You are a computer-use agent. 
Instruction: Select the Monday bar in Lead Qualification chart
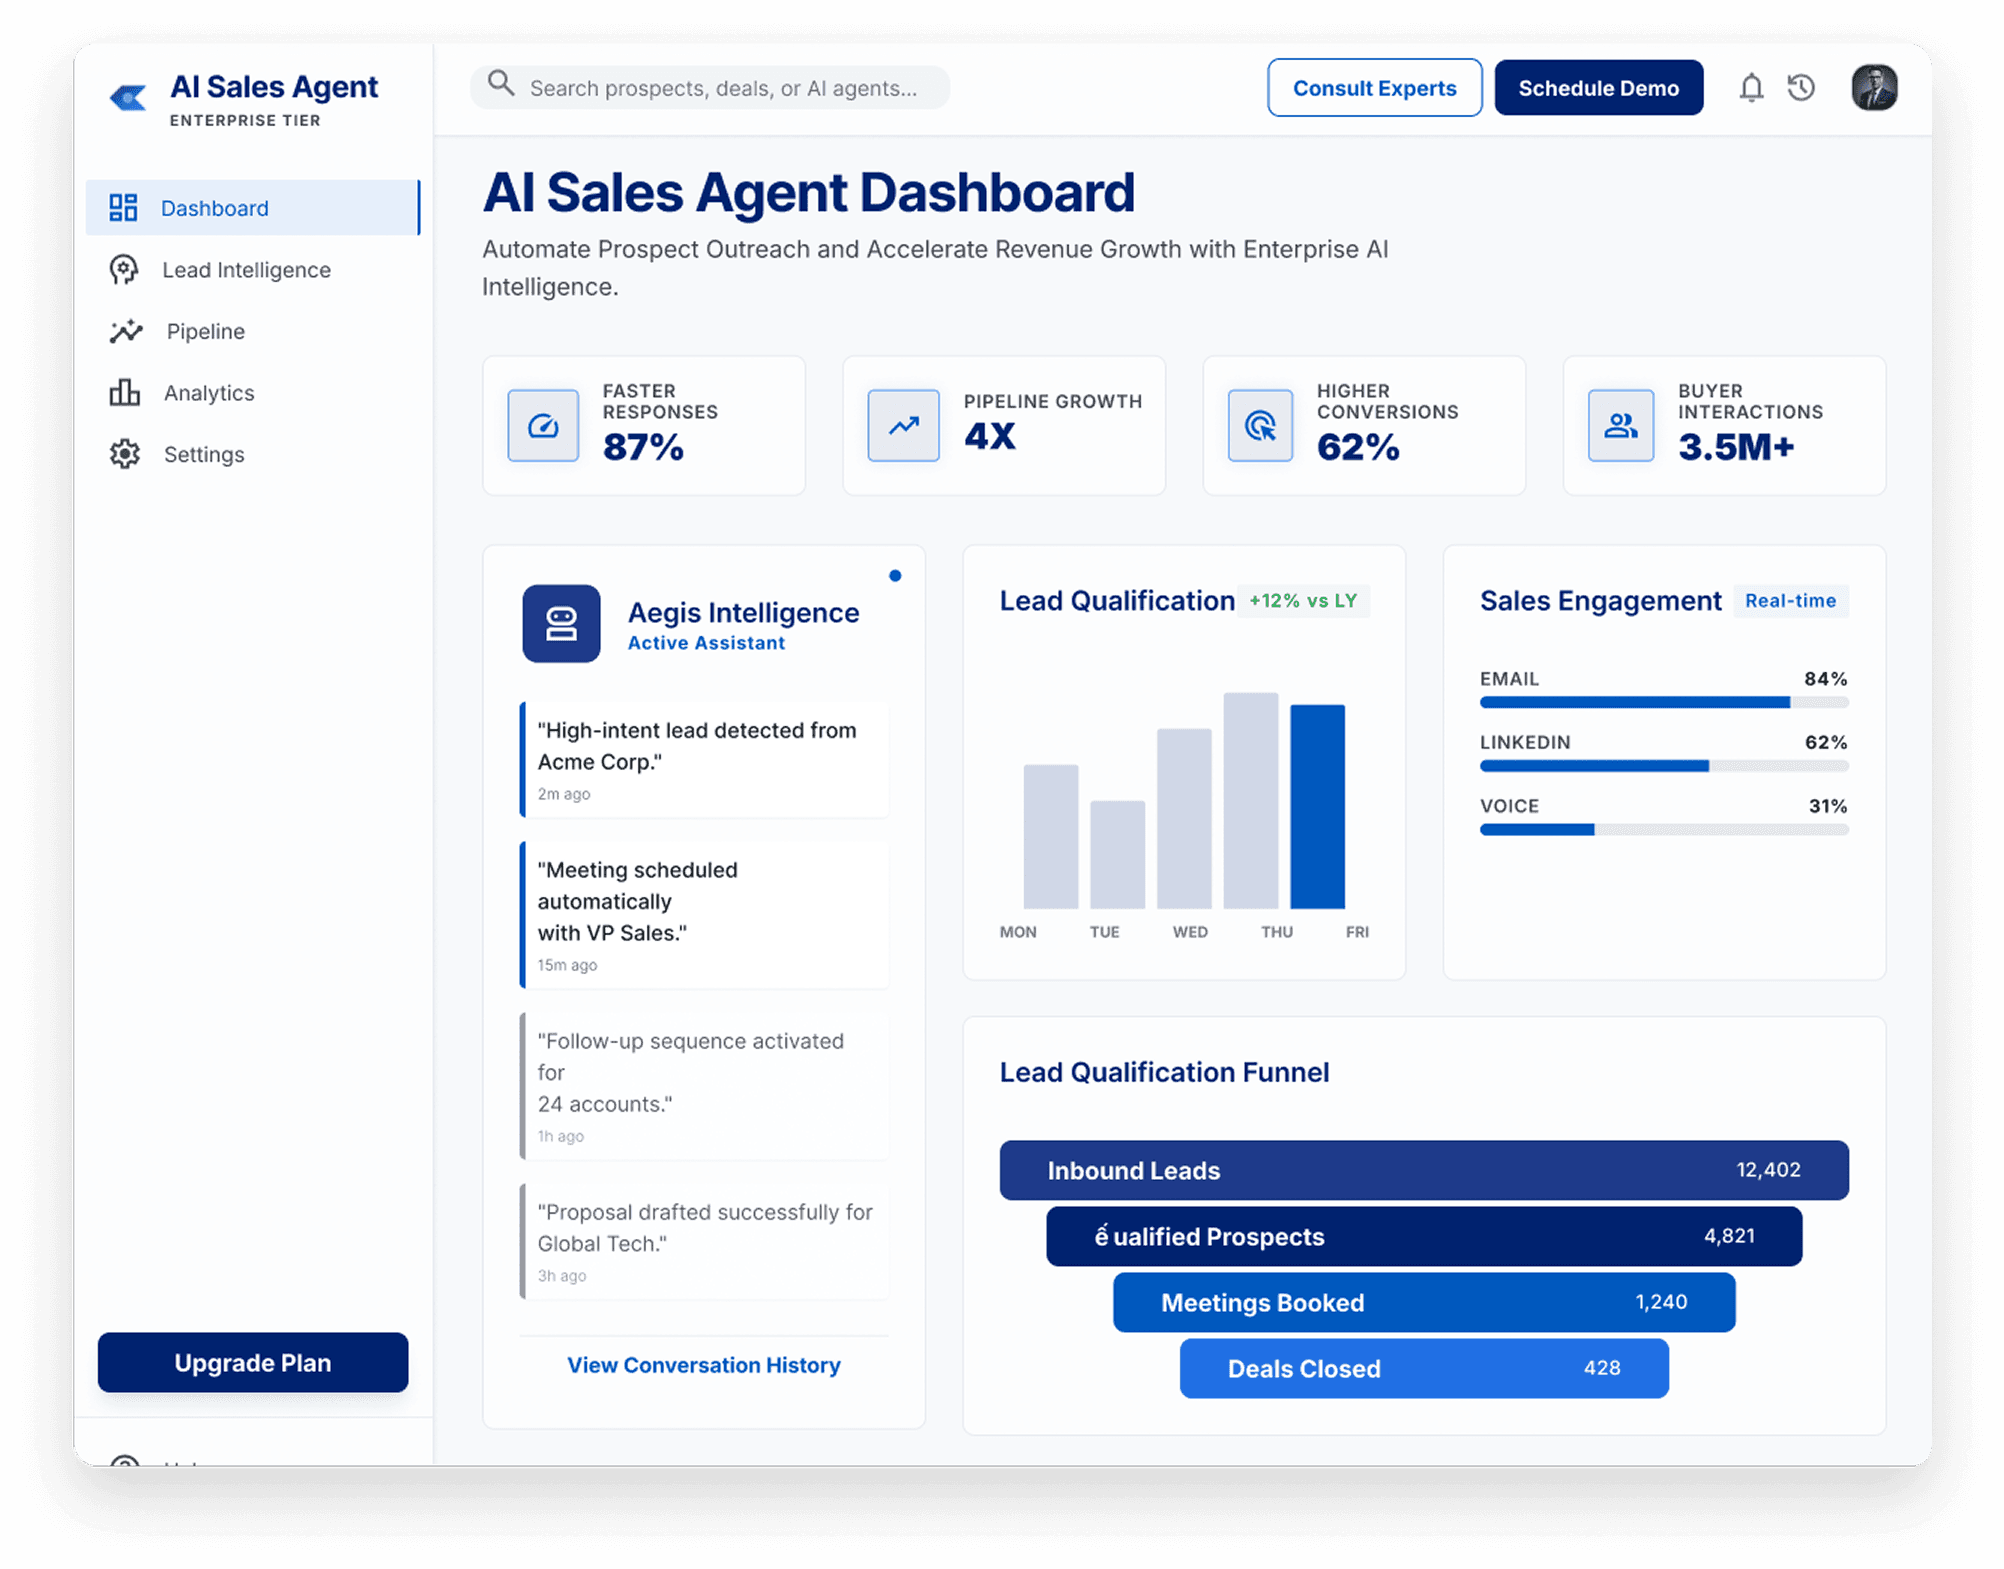click(x=1050, y=836)
